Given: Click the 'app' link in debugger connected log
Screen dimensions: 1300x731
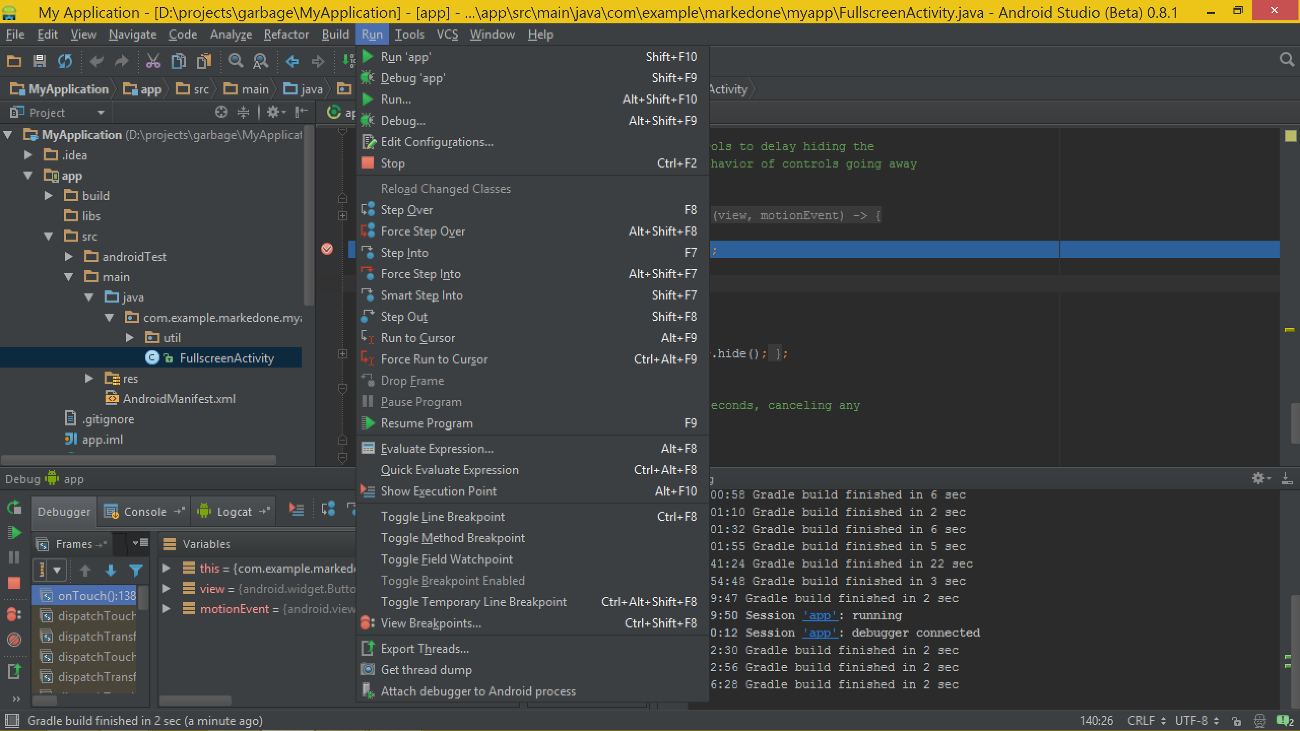Looking at the screenshot, I should coord(820,633).
